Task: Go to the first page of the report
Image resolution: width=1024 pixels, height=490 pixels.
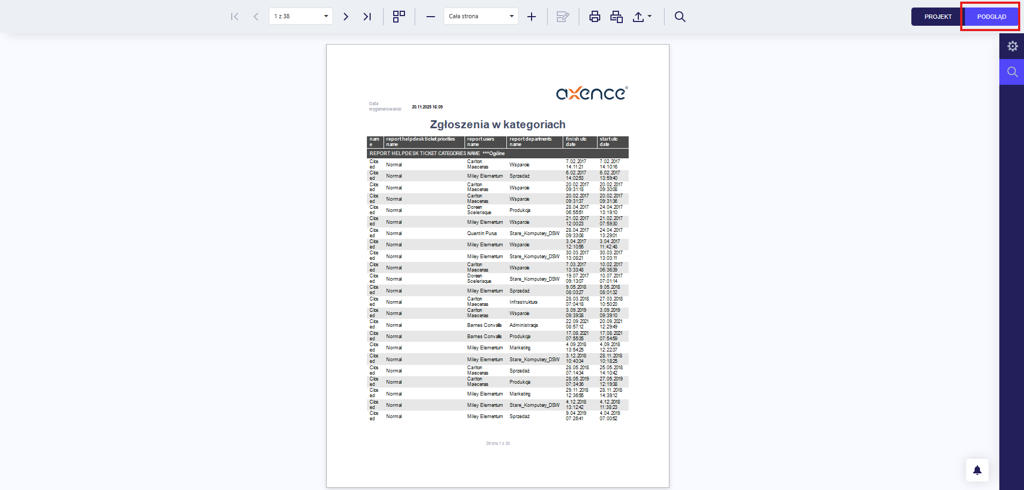Action: pos(235,17)
